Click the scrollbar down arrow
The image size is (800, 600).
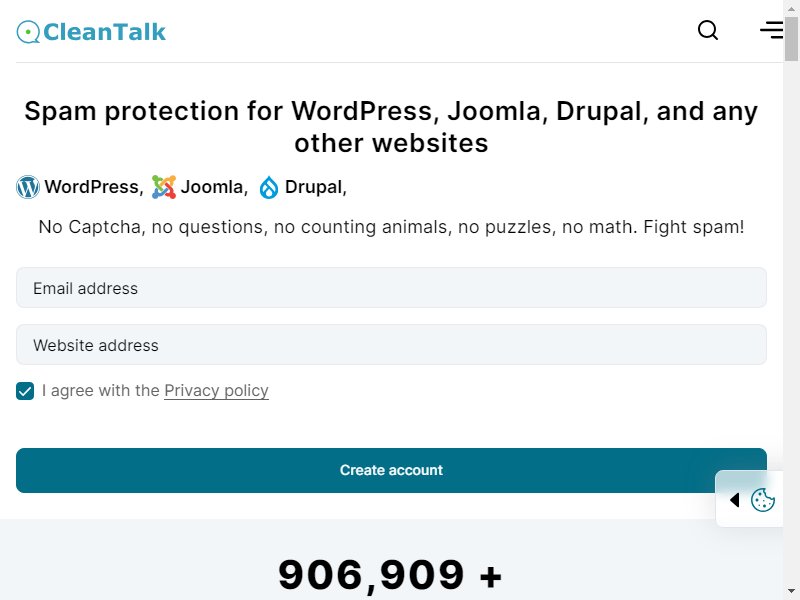[x=791, y=592]
